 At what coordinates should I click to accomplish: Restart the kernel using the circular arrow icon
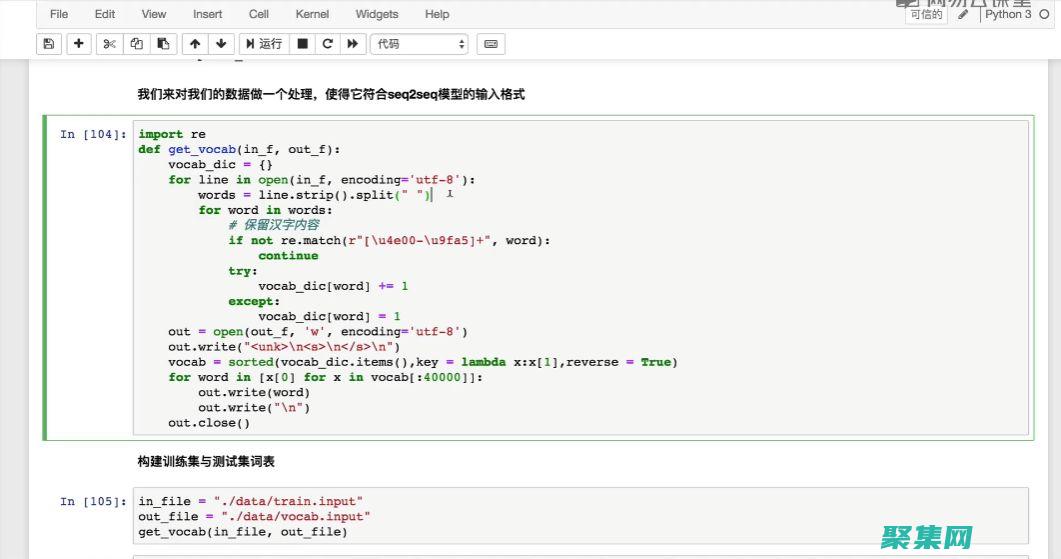click(x=327, y=44)
